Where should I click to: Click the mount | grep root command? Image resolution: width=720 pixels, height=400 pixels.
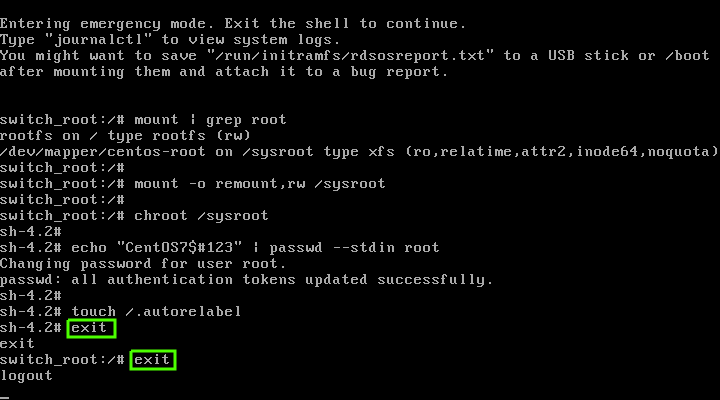point(210,120)
